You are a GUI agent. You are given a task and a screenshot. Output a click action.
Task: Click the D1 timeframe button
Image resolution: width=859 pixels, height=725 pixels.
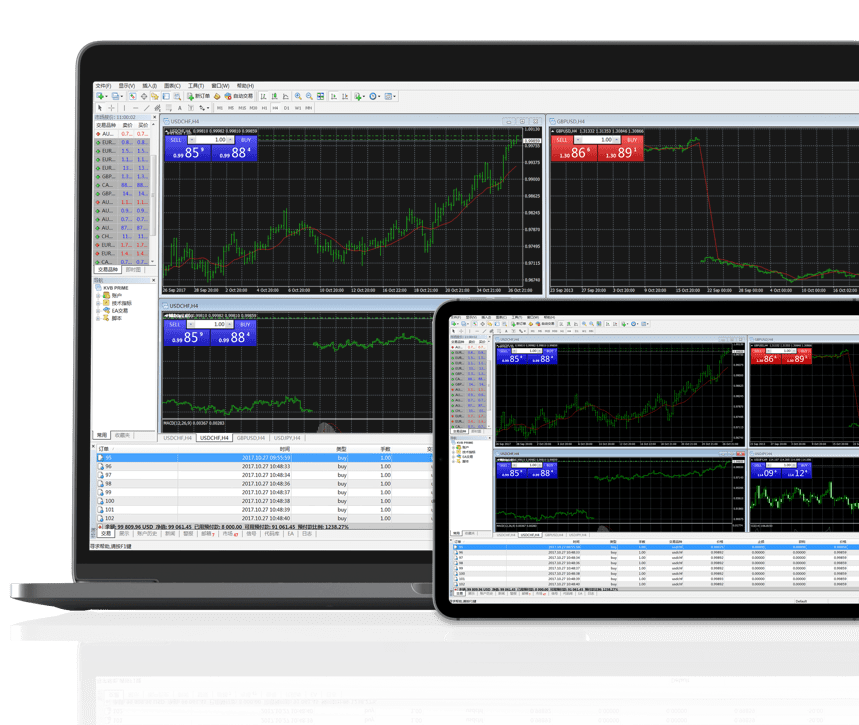tap(287, 108)
